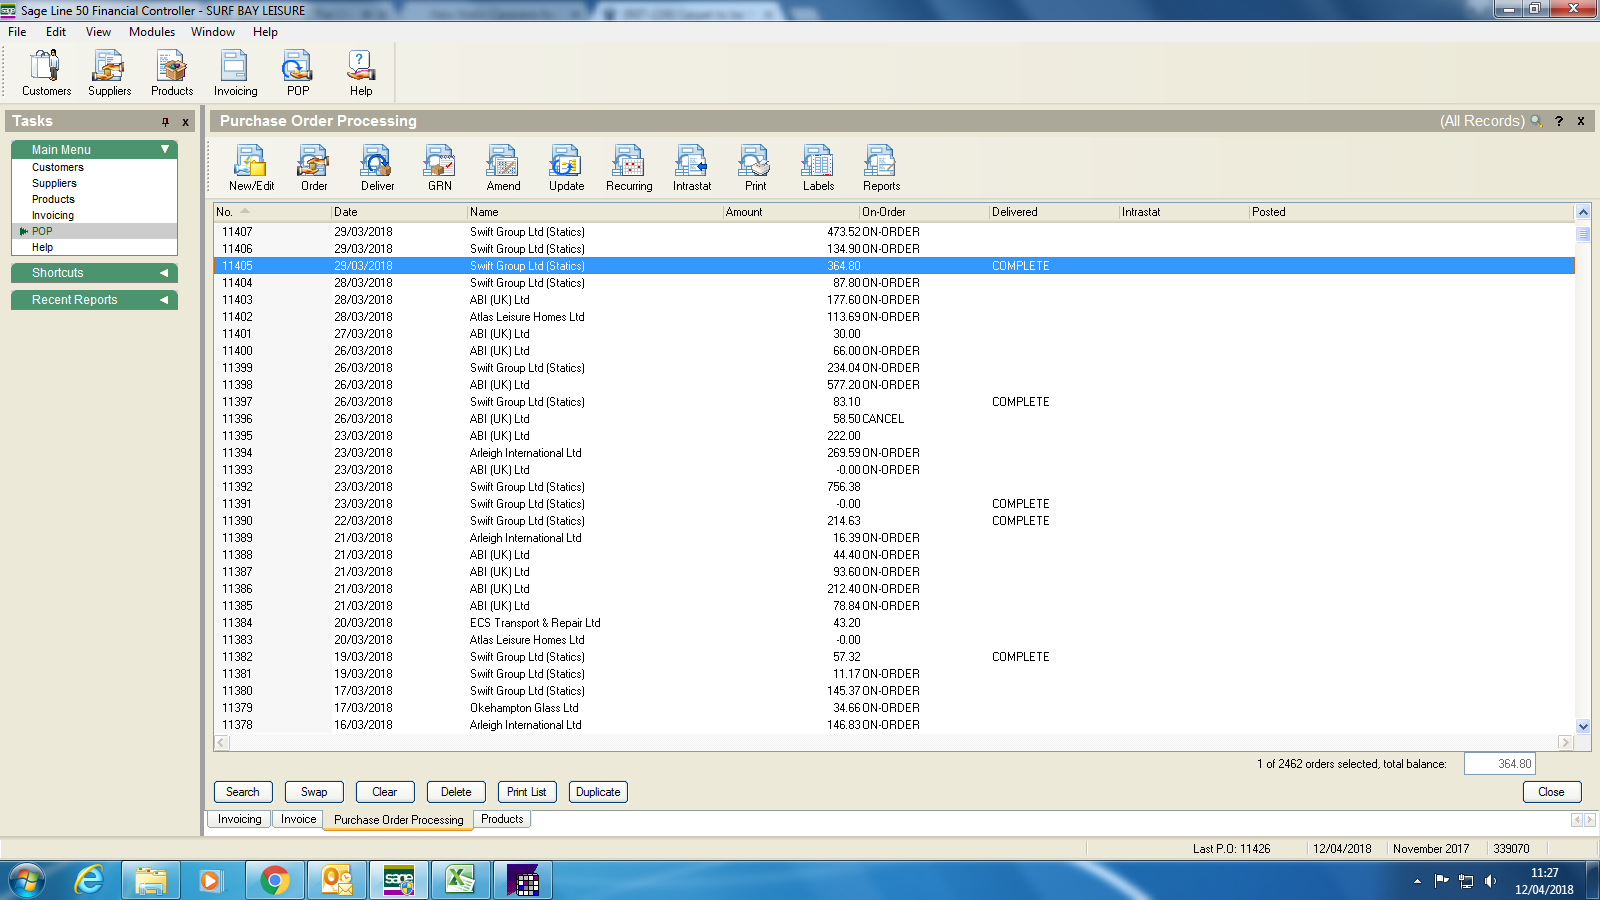This screenshot has width=1600, height=900.
Task: Open the Intrastat tool
Action: tap(692, 167)
